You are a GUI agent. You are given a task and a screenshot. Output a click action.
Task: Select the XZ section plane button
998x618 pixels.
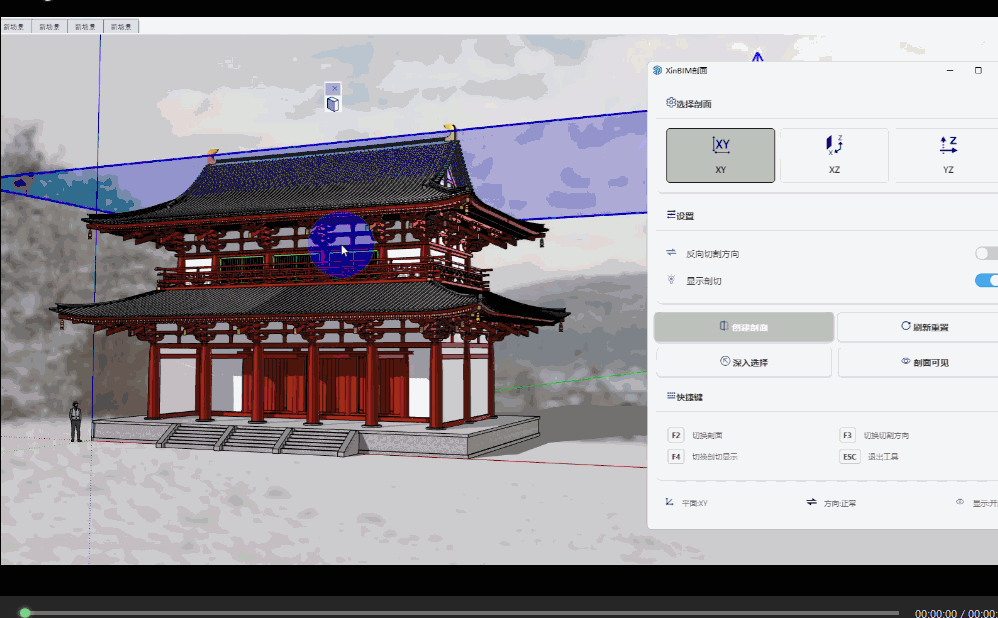(834, 155)
